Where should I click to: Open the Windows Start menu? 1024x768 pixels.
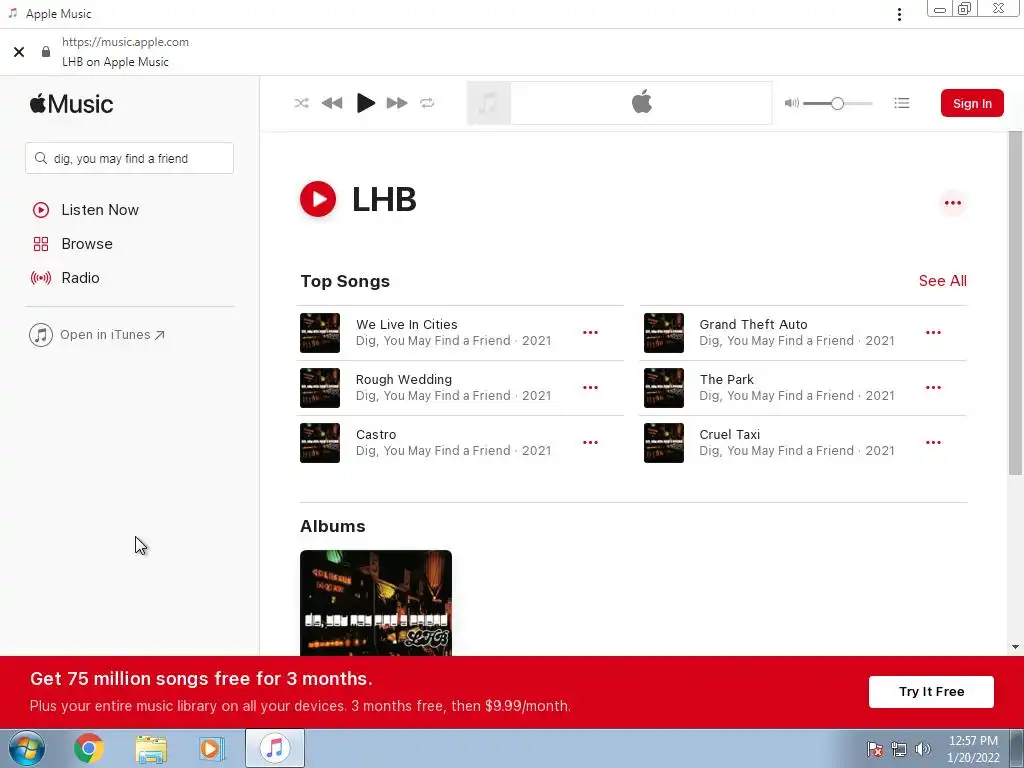[x=27, y=748]
